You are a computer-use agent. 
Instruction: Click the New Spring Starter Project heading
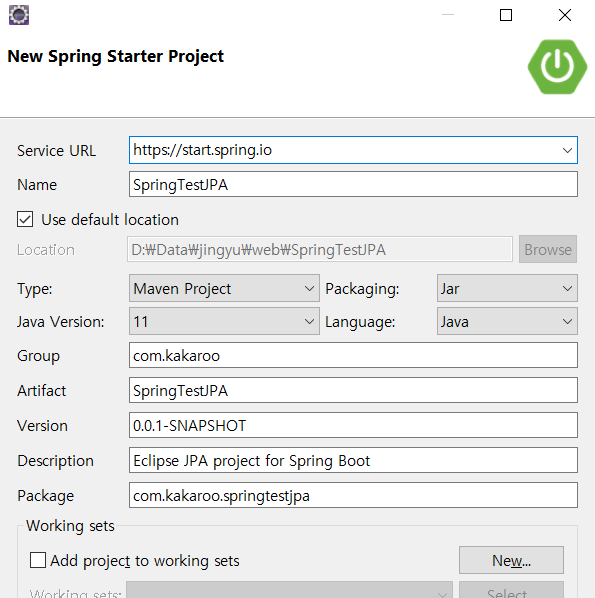[x=116, y=56]
